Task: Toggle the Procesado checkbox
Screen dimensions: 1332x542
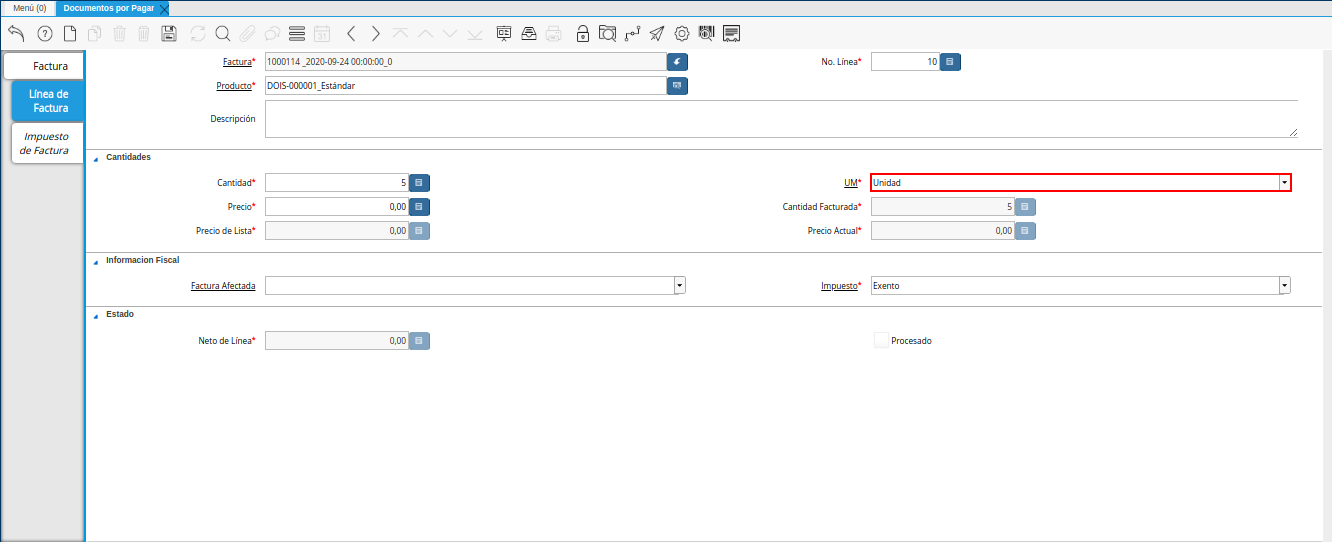Action: tap(881, 340)
